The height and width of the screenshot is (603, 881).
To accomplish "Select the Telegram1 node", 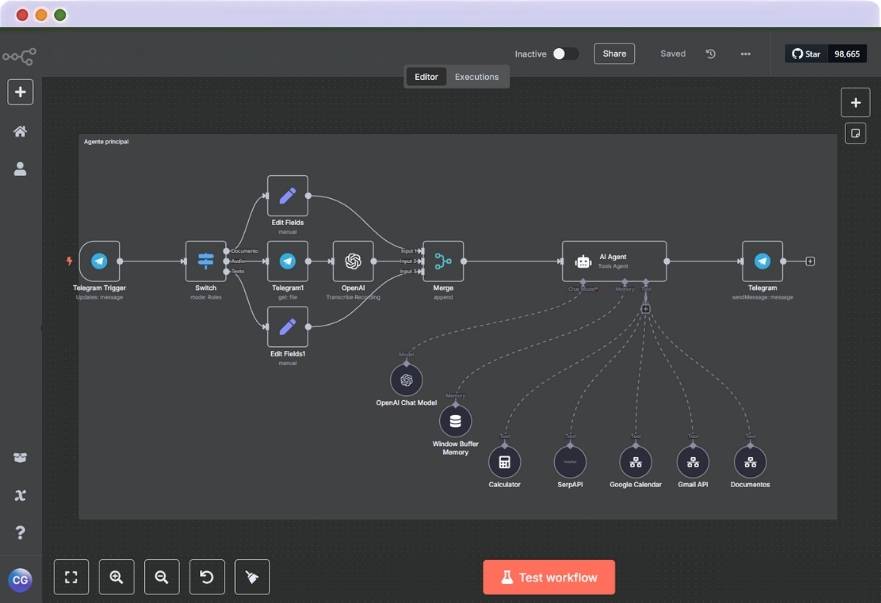I will [x=288, y=261].
